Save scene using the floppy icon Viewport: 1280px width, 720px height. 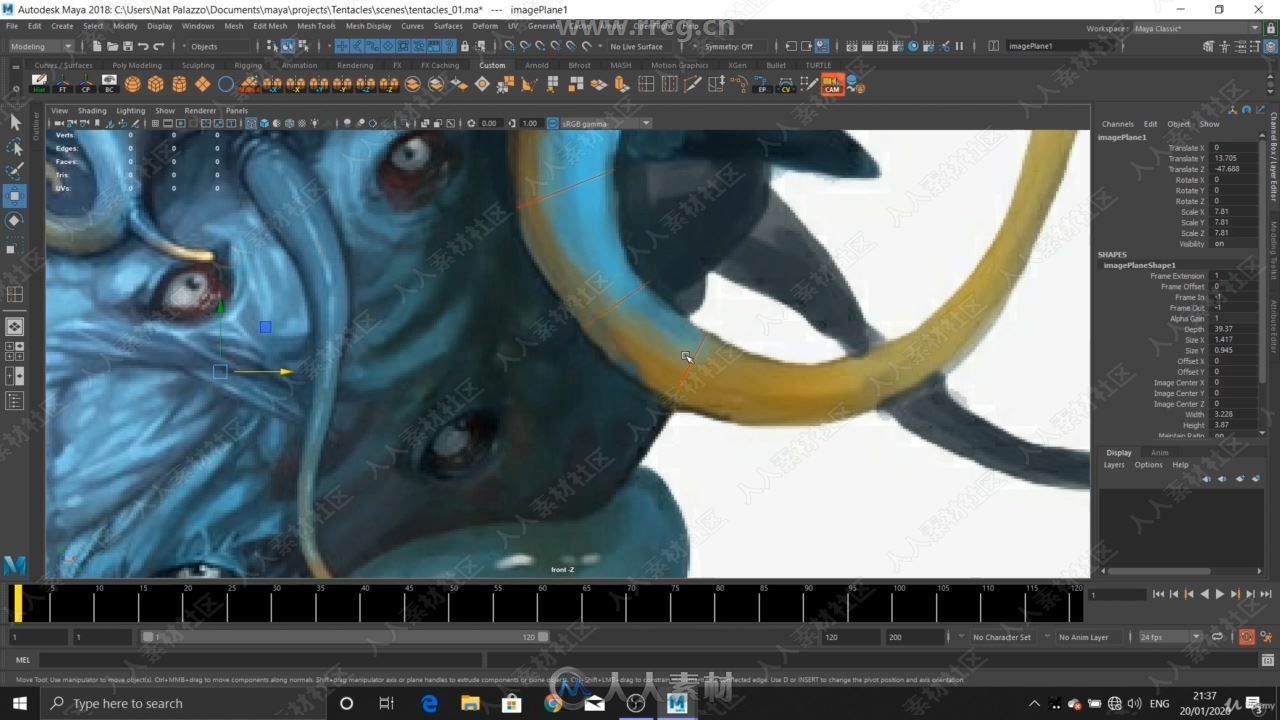(127, 46)
